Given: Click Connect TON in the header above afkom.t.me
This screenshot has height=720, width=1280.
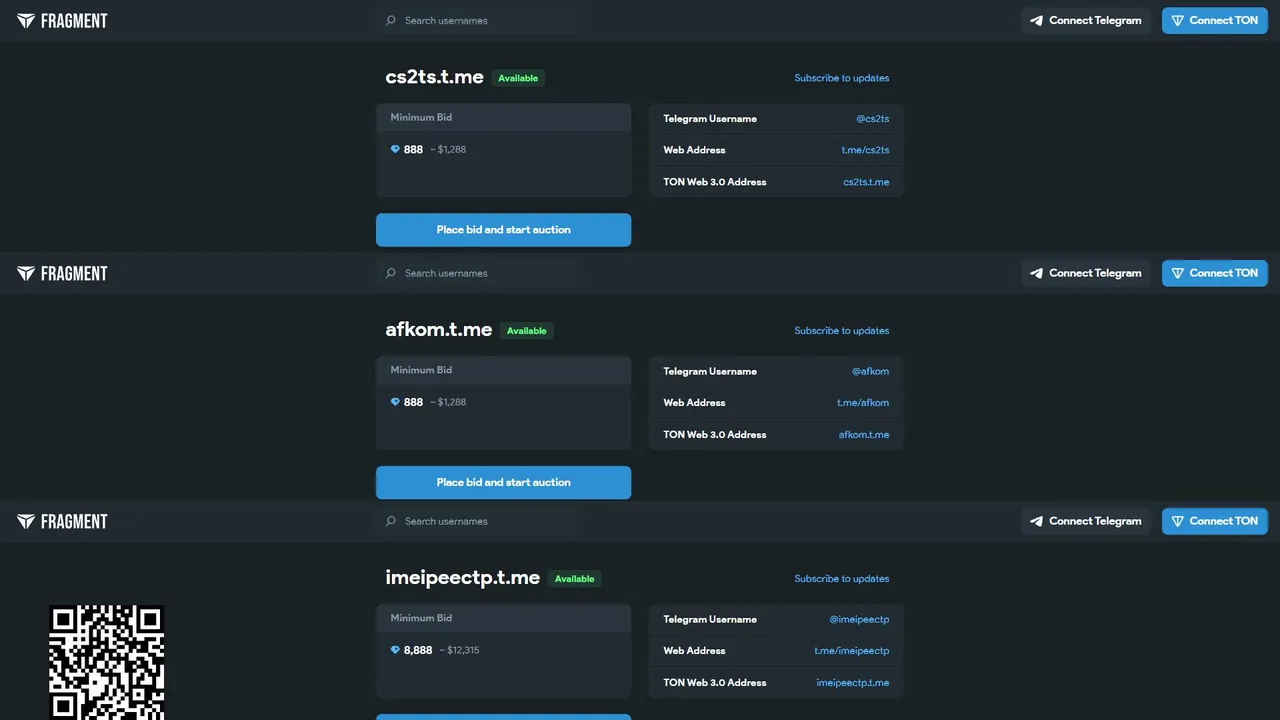Looking at the screenshot, I should (1215, 273).
